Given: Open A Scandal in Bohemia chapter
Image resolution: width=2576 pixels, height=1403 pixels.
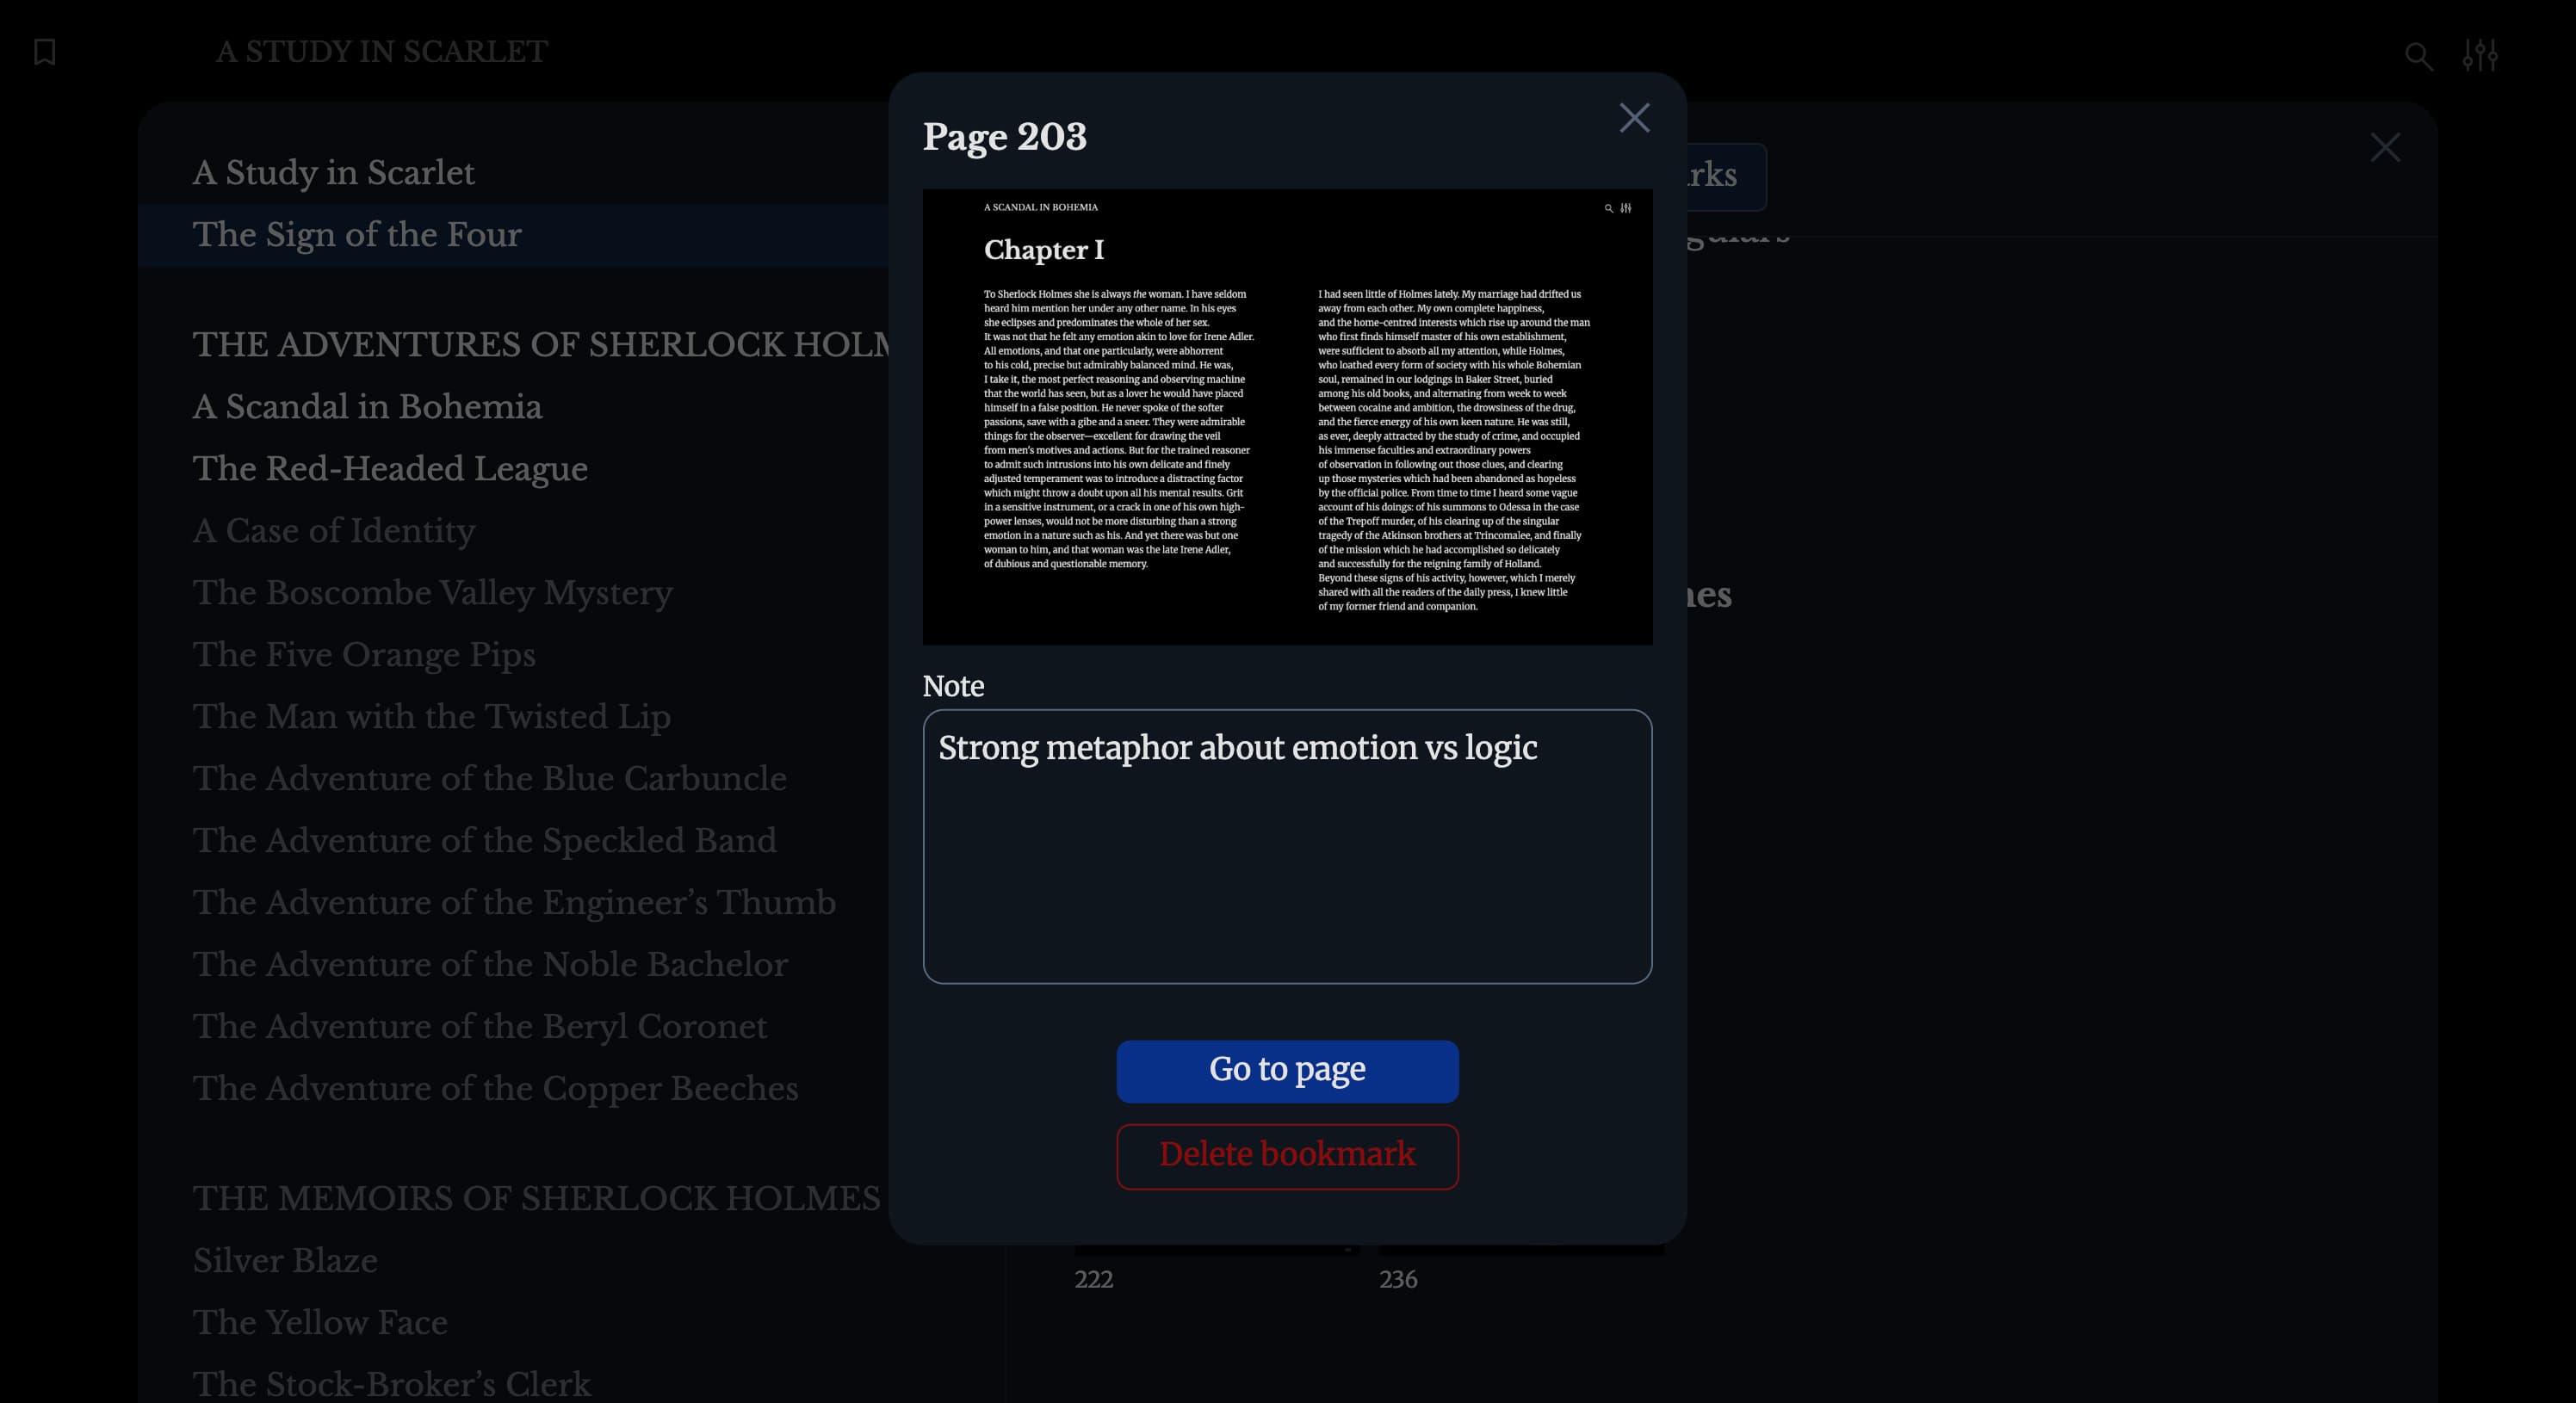Looking at the screenshot, I should pos(367,407).
